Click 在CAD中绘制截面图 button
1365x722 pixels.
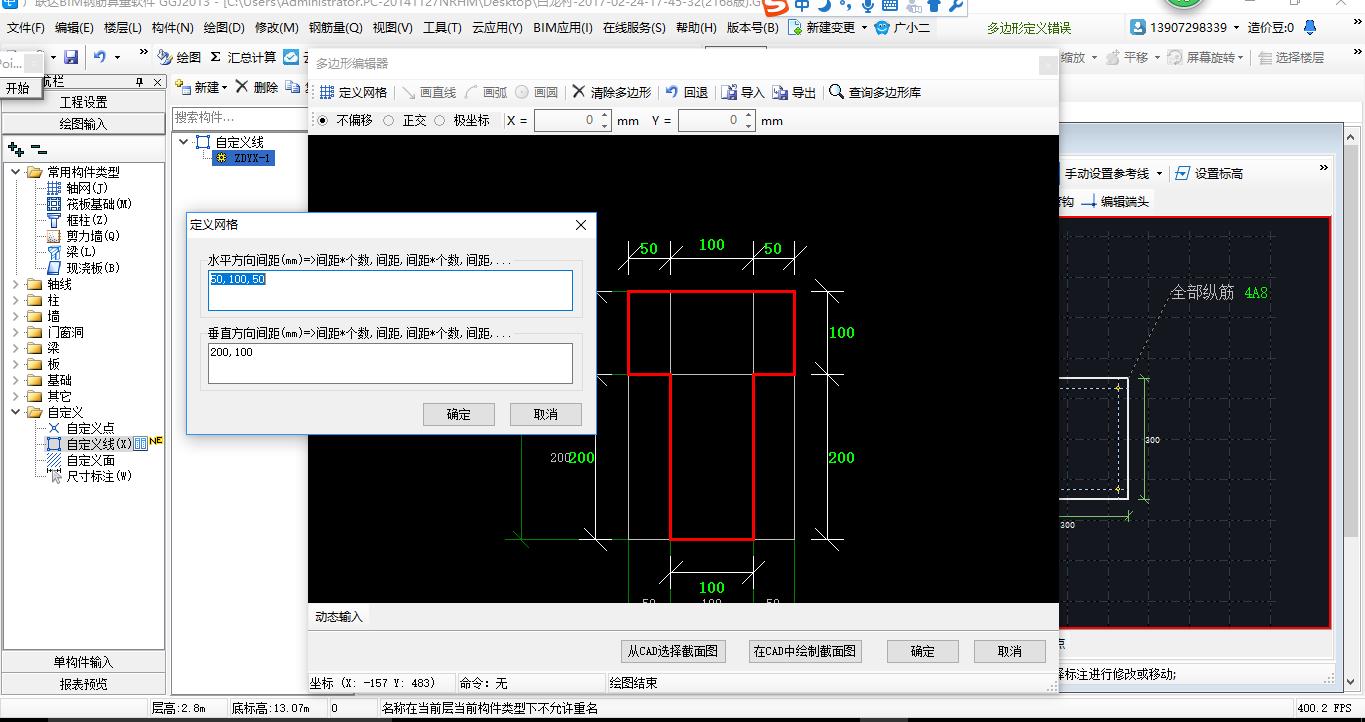pyautogui.click(x=805, y=651)
